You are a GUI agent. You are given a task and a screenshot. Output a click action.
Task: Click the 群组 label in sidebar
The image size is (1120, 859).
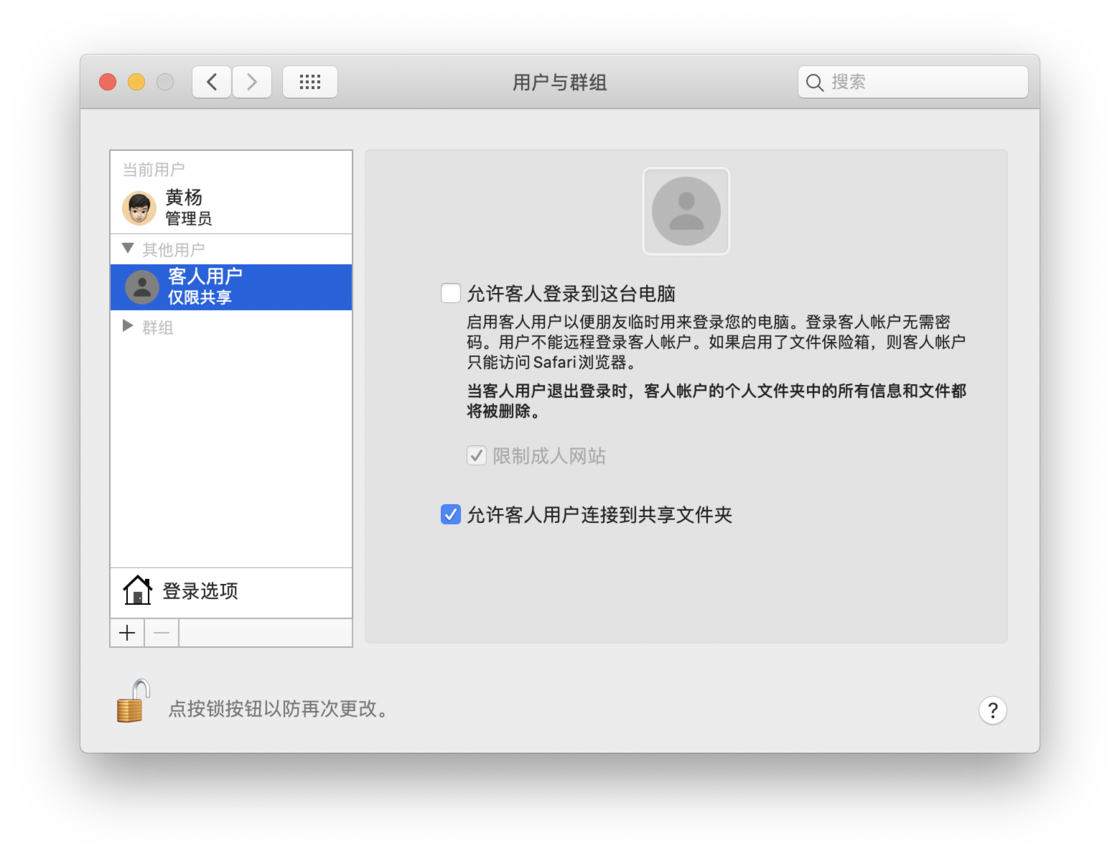[158, 328]
